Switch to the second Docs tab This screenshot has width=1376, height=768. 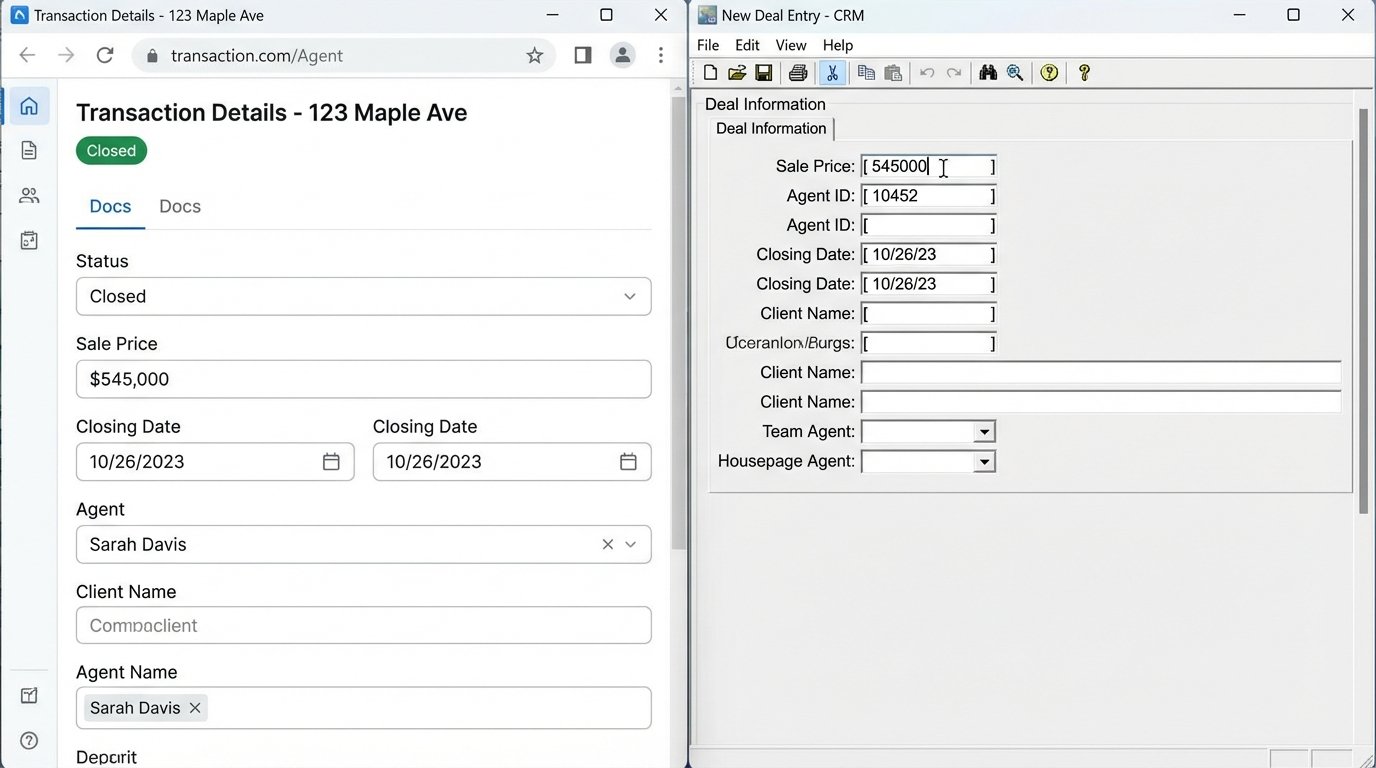179,206
